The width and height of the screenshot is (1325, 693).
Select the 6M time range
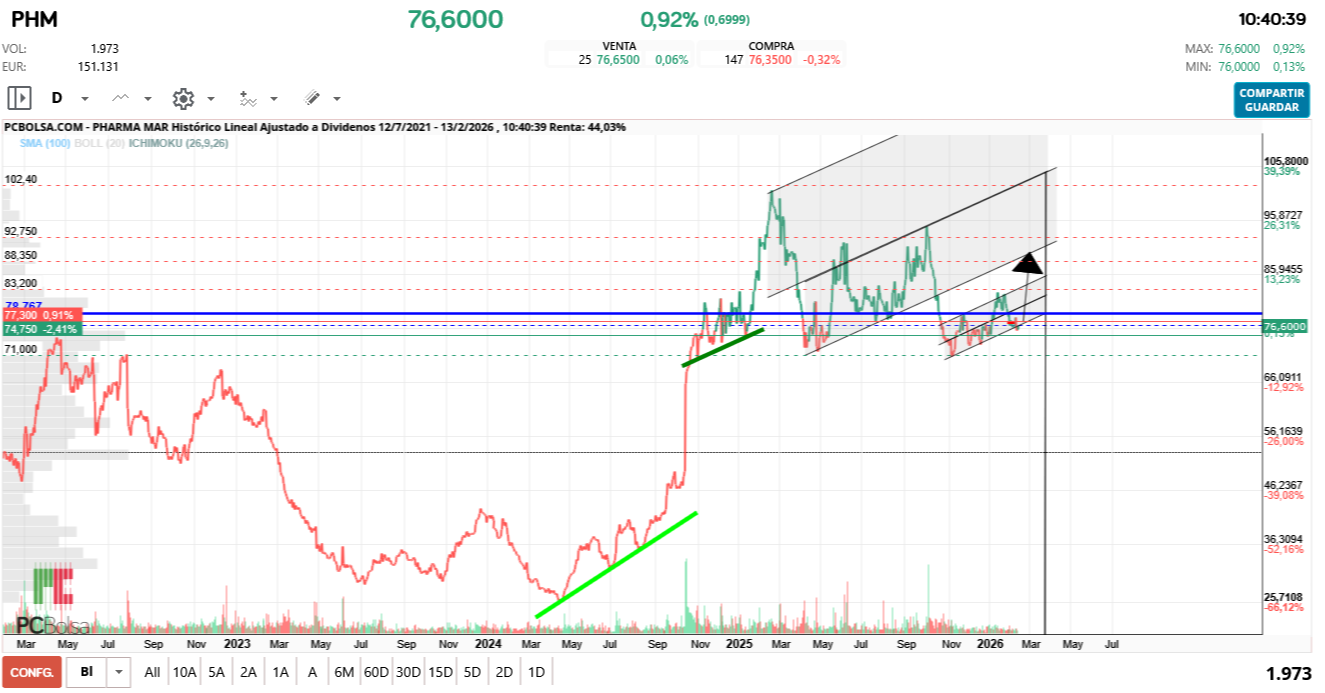(x=344, y=672)
